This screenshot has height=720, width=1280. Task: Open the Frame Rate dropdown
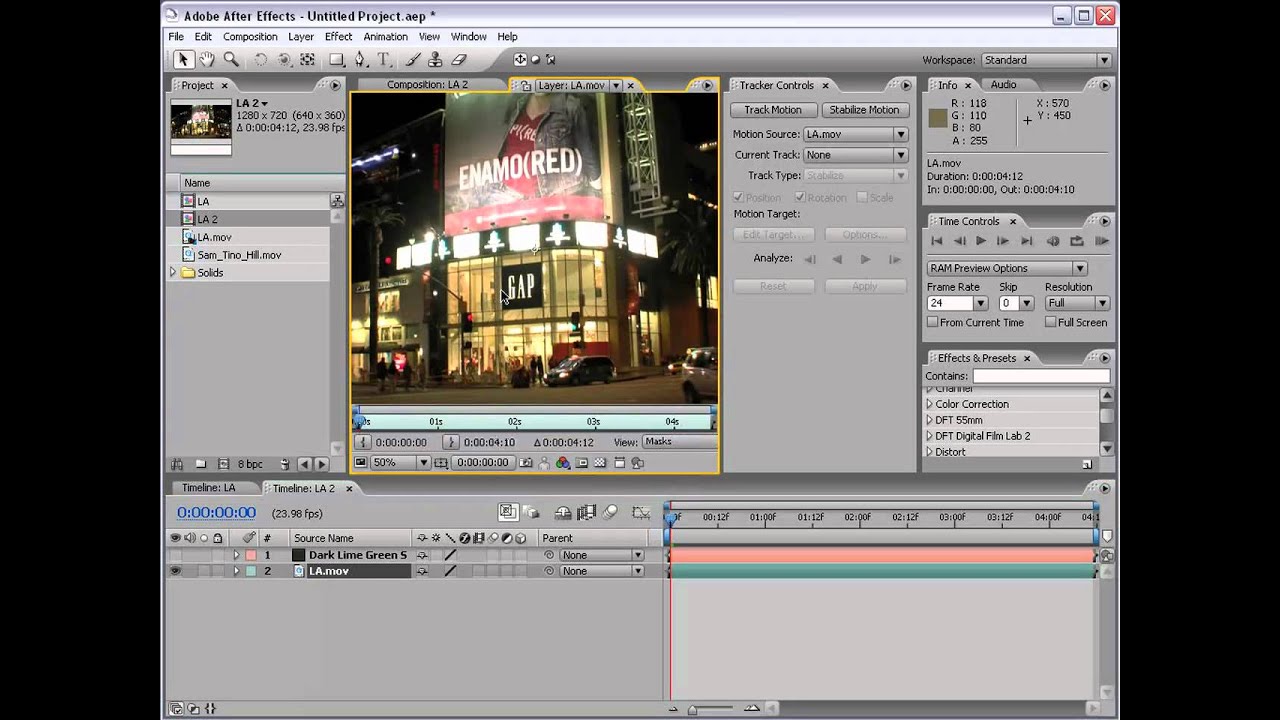coord(980,303)
